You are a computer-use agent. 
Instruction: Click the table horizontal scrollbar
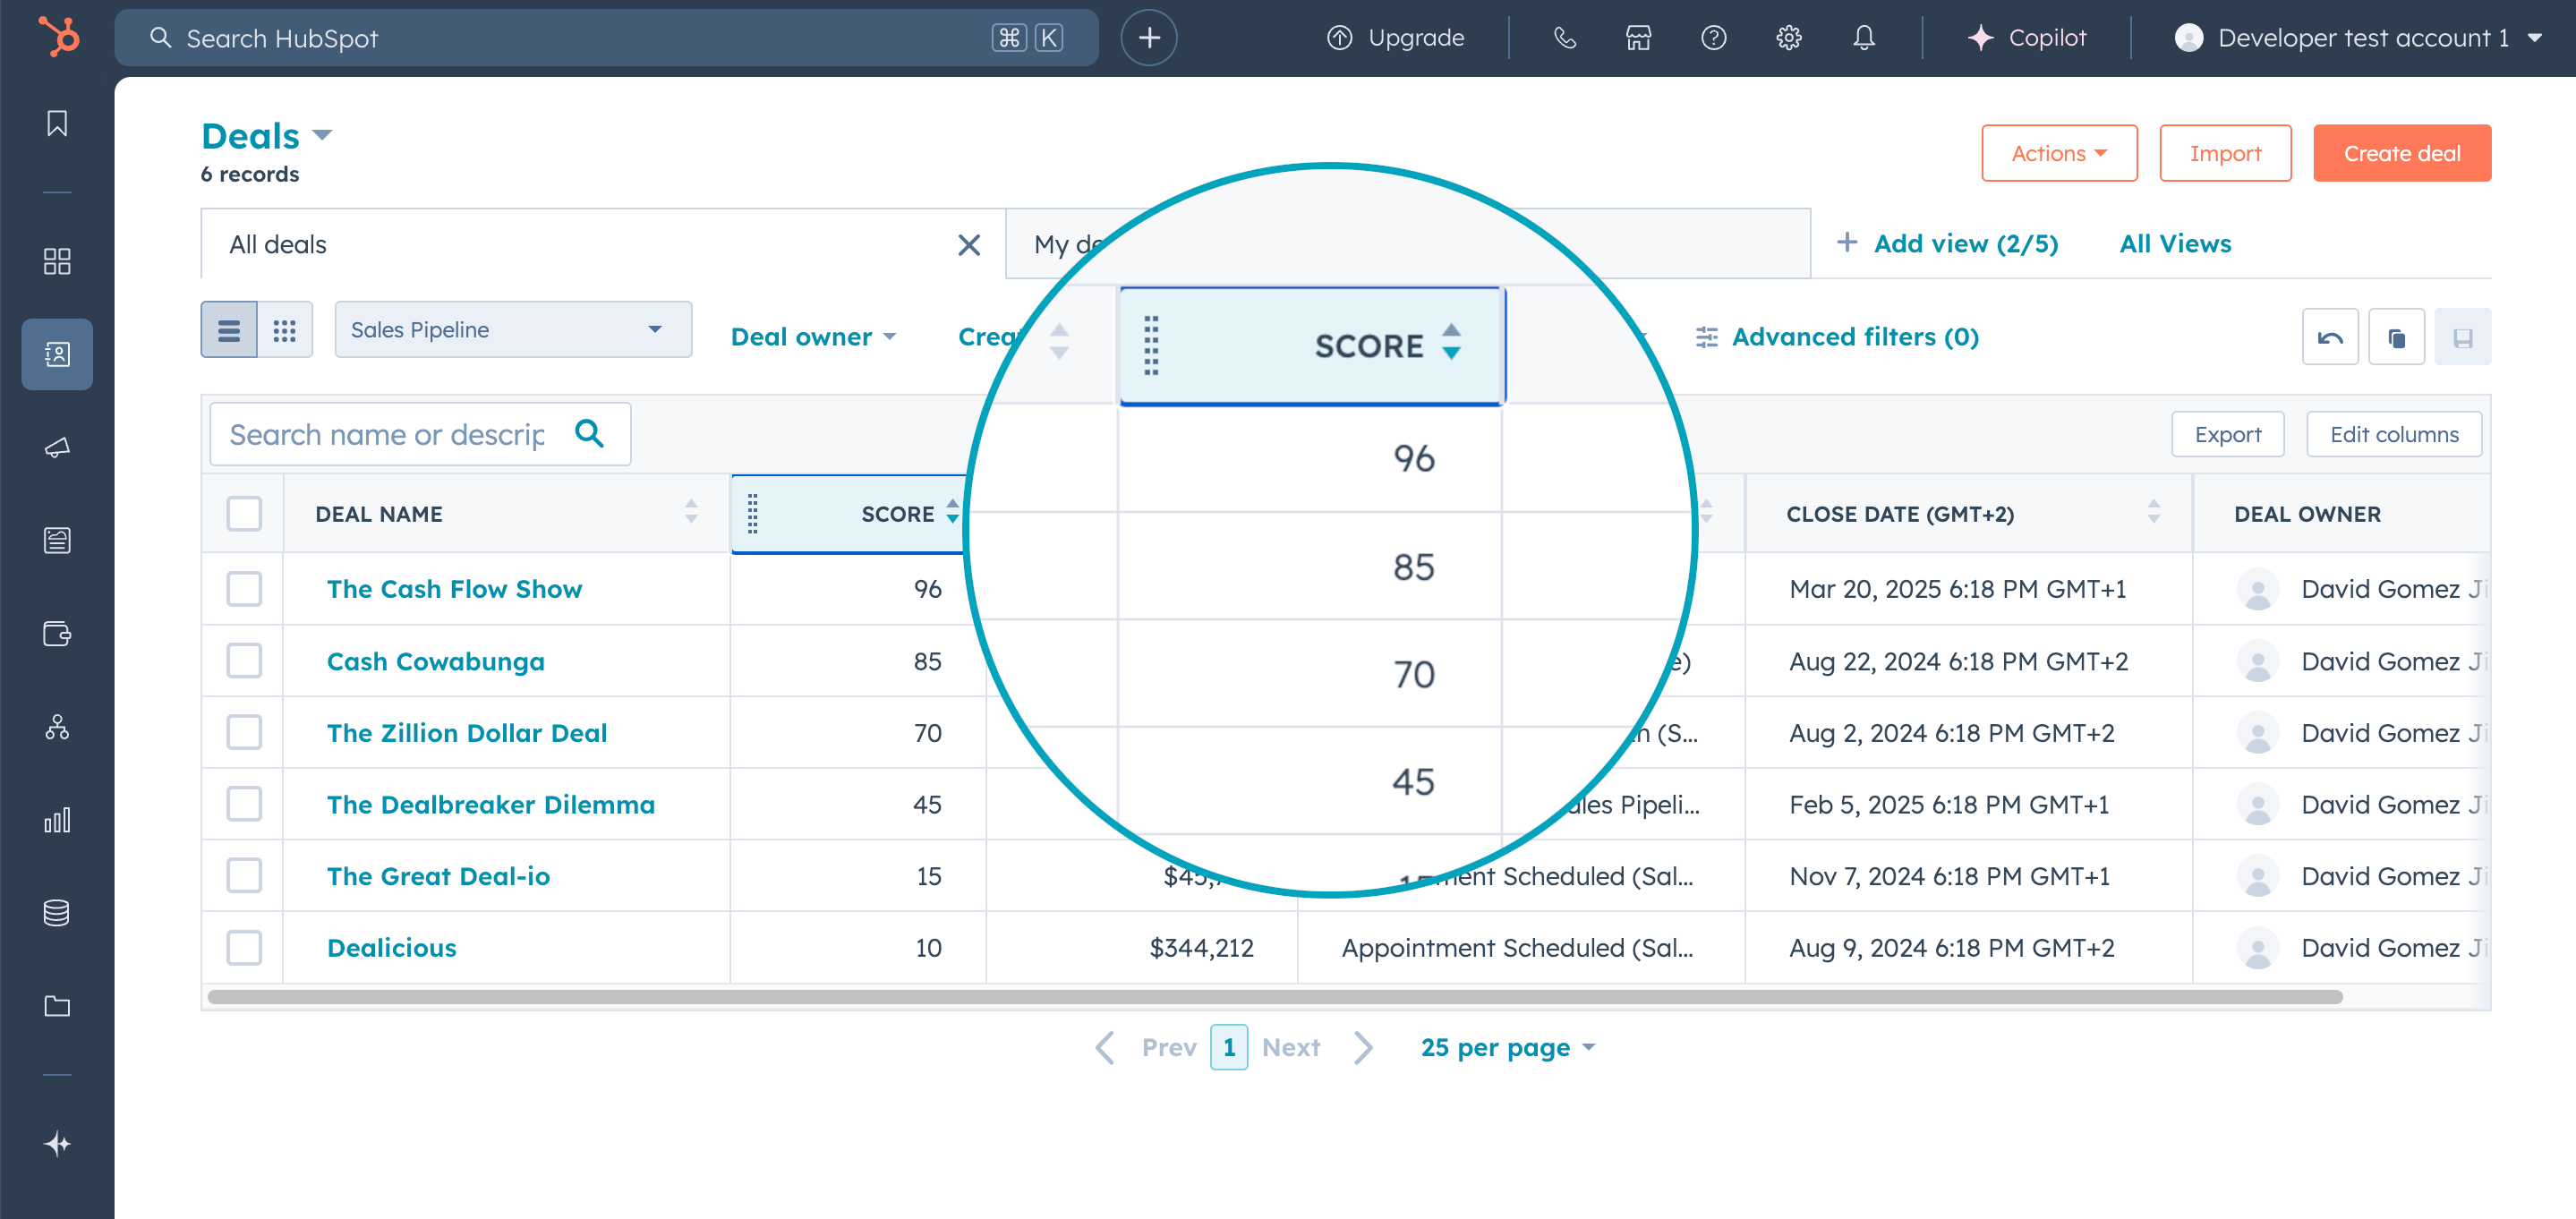pos(1275,996)
